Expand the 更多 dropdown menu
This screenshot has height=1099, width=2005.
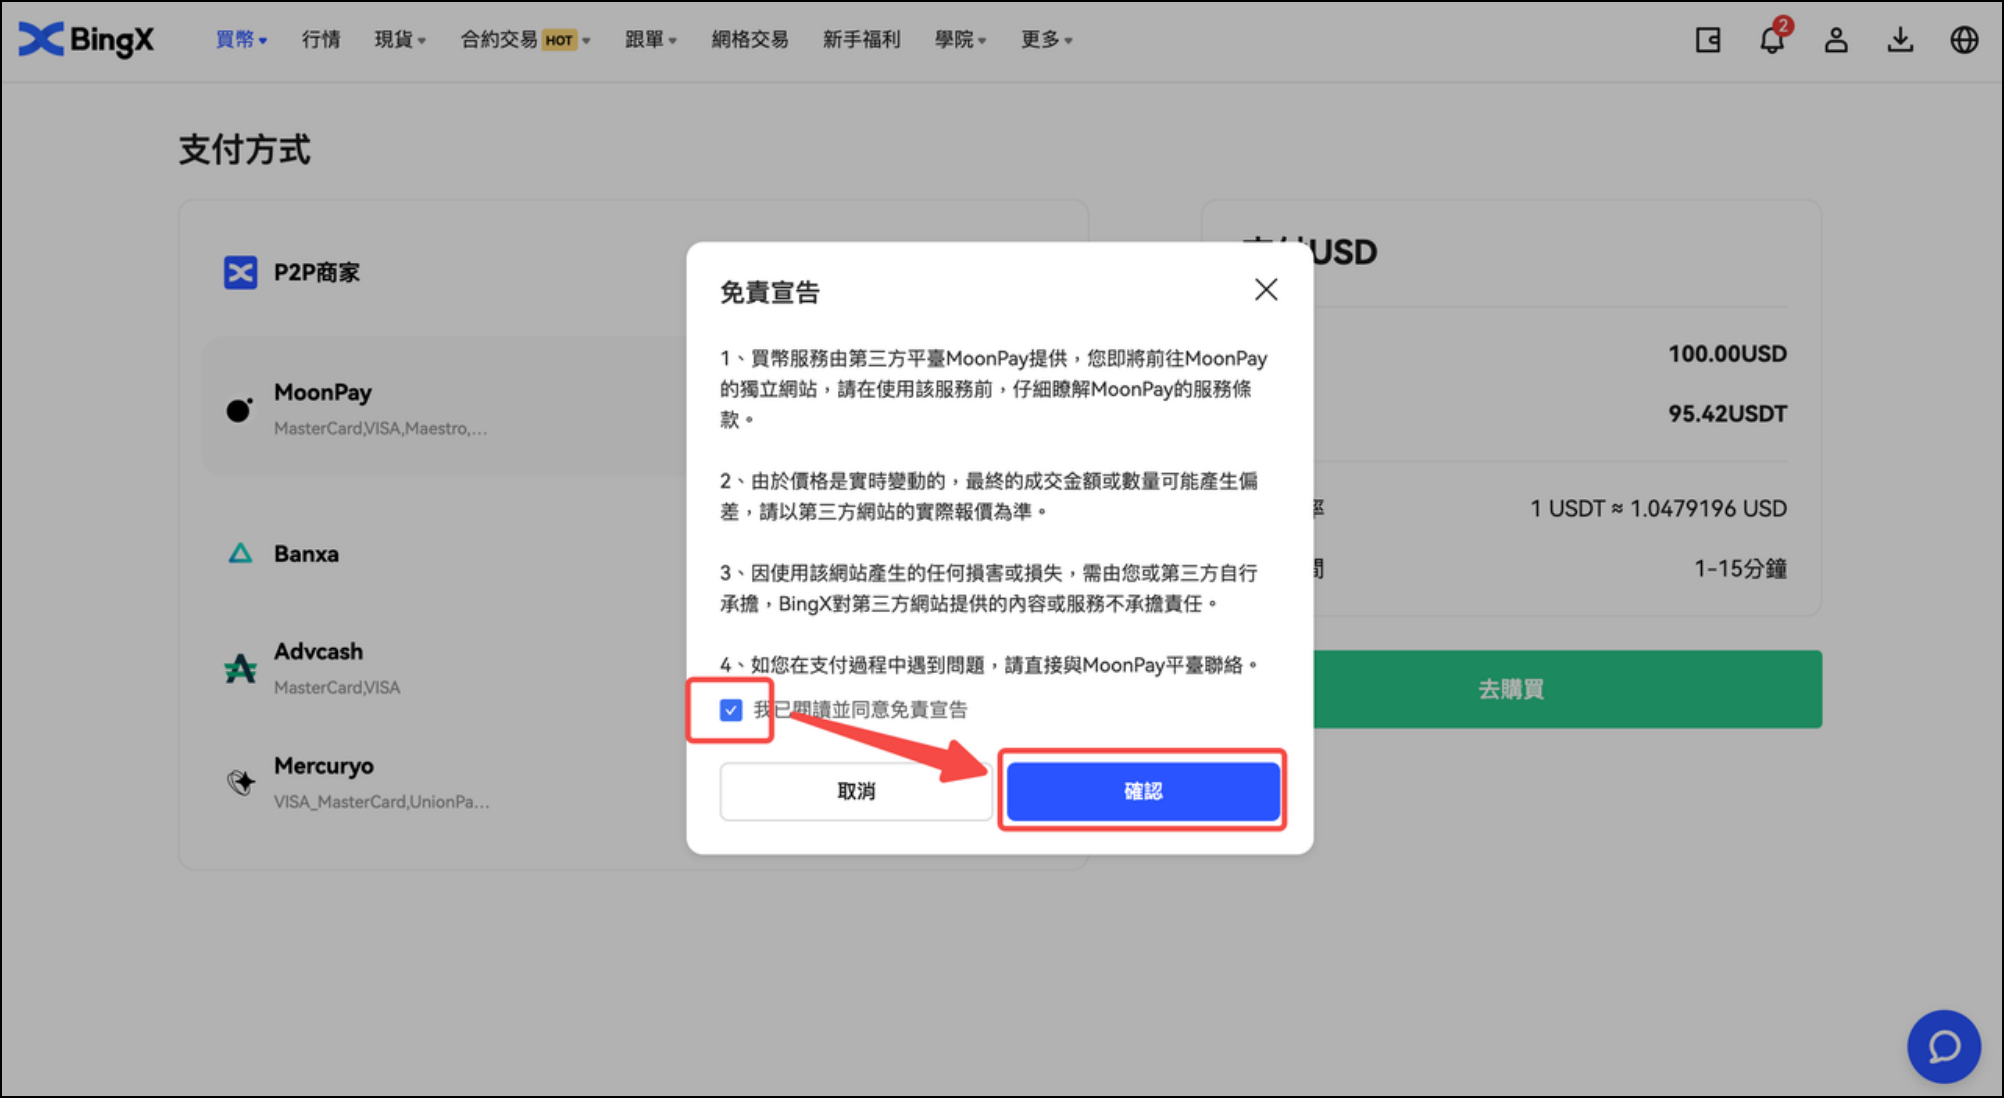coord(1047,39)
